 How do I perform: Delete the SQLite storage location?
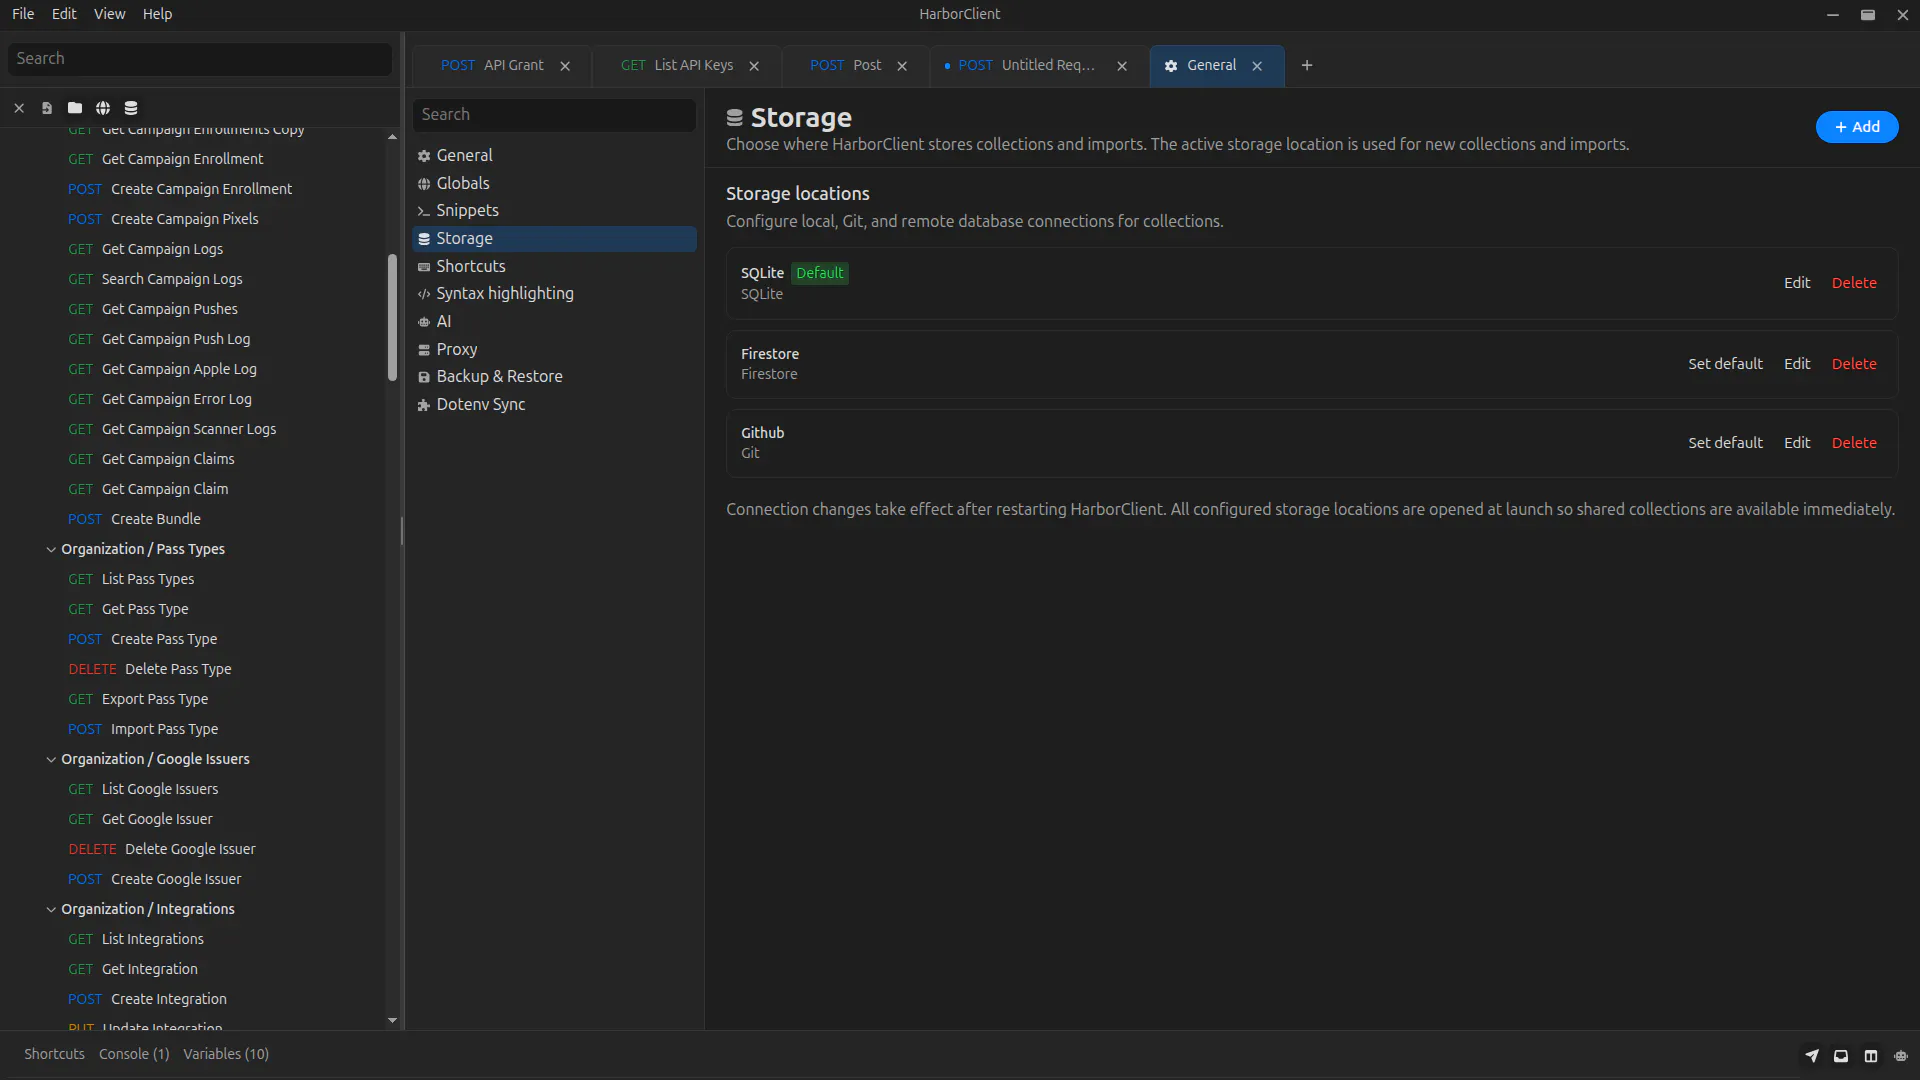click(1854, 283)
